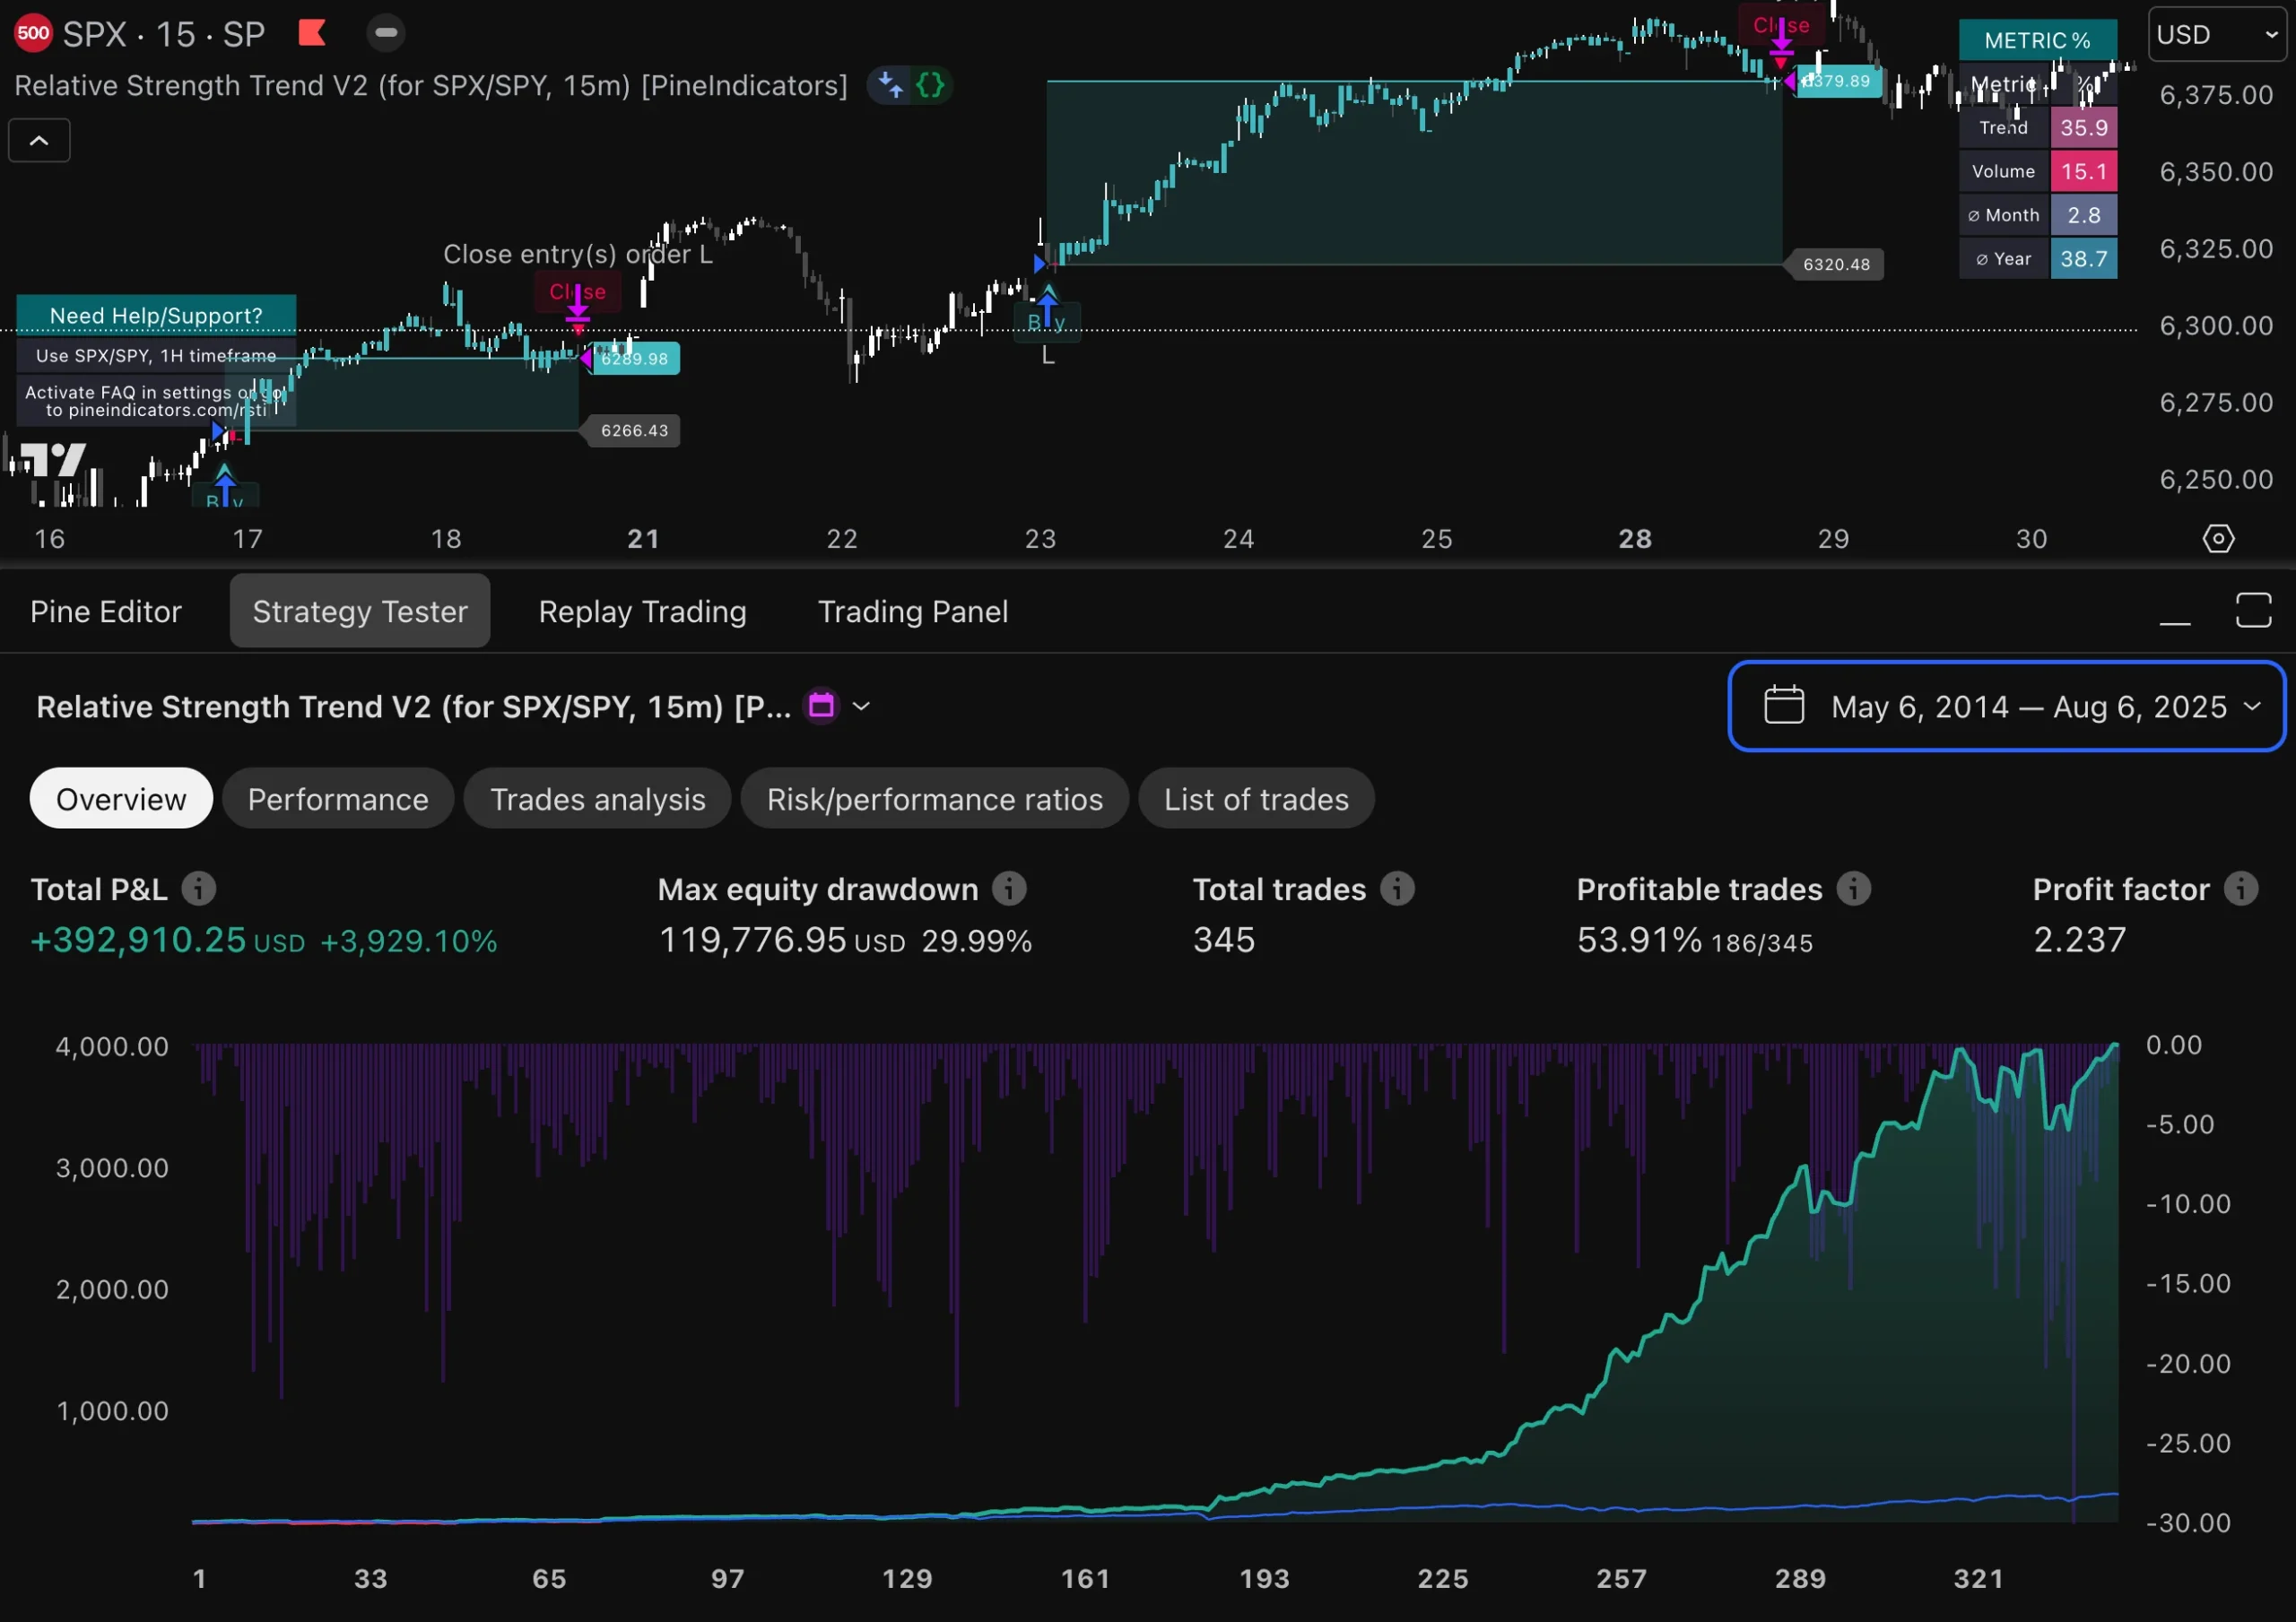Screen dimensions: 2296x1622
Task: Click the Need Help/Support? label on chart
Action: tap(156, 316)
